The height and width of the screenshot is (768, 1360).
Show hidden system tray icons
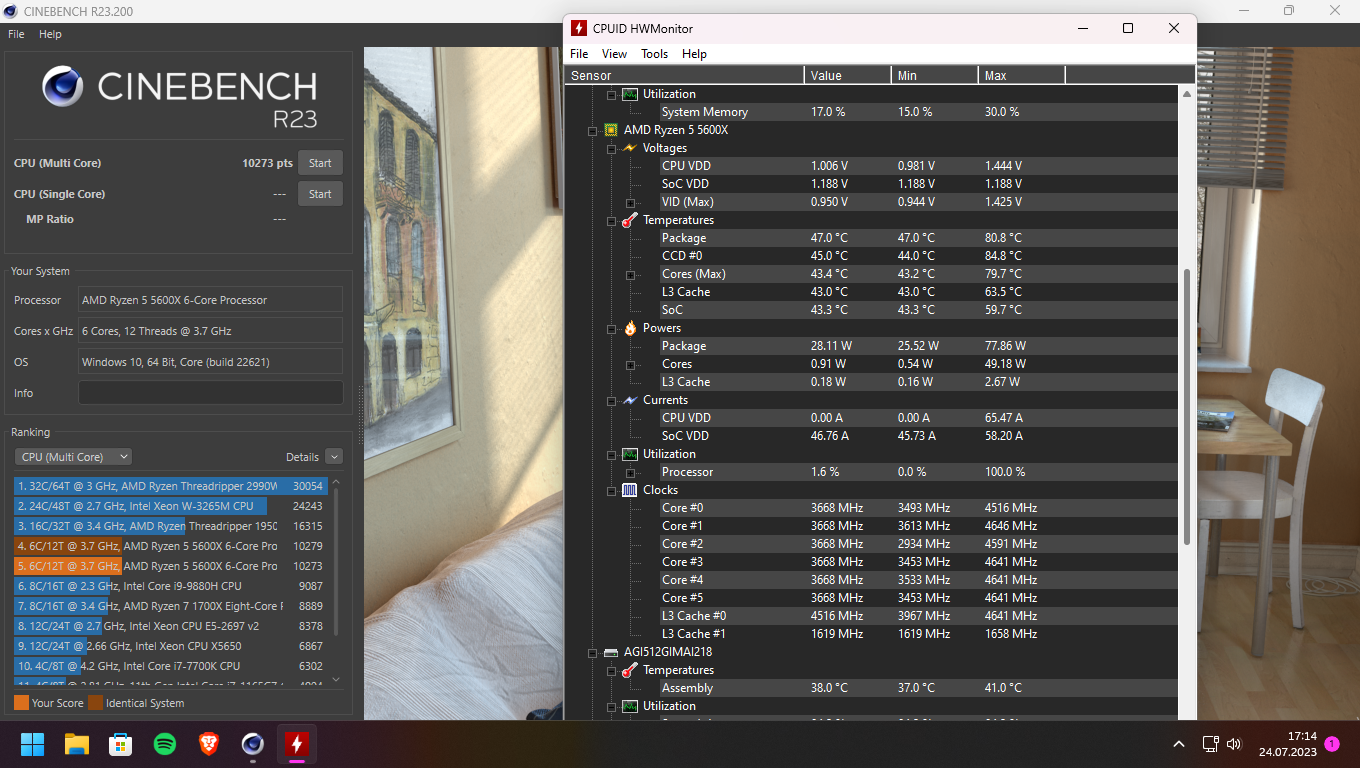1179,744
